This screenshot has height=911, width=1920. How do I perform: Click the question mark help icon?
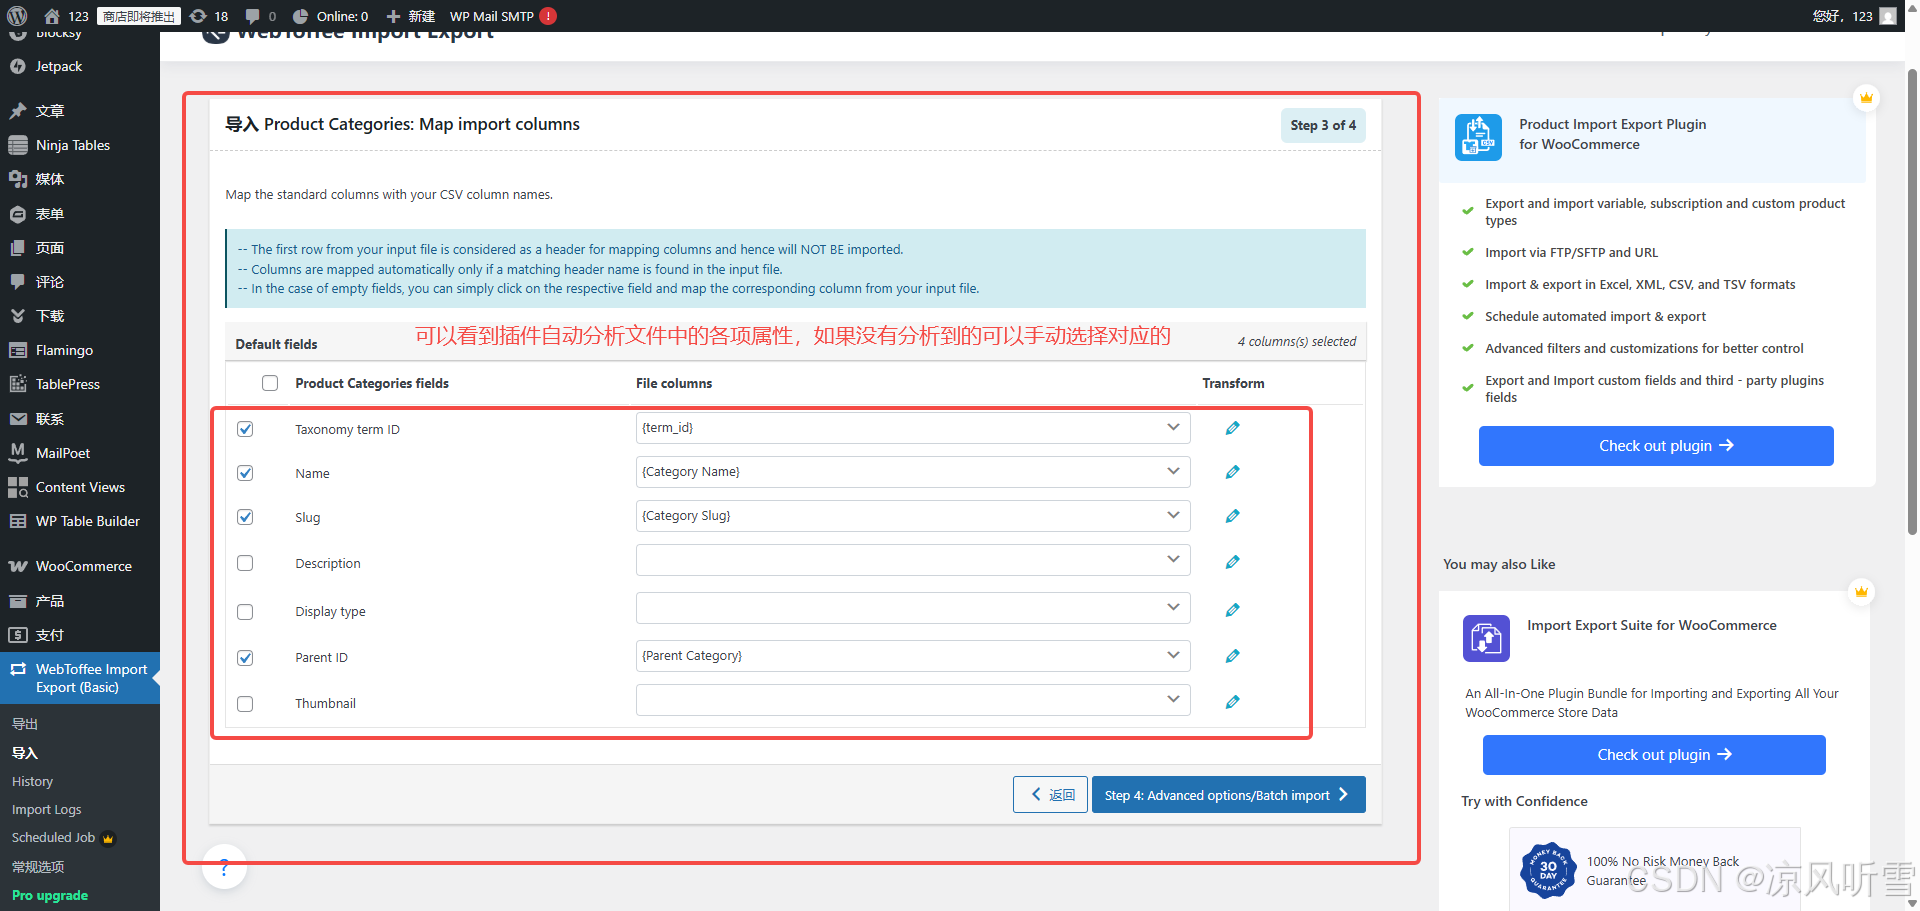point(224,867)
